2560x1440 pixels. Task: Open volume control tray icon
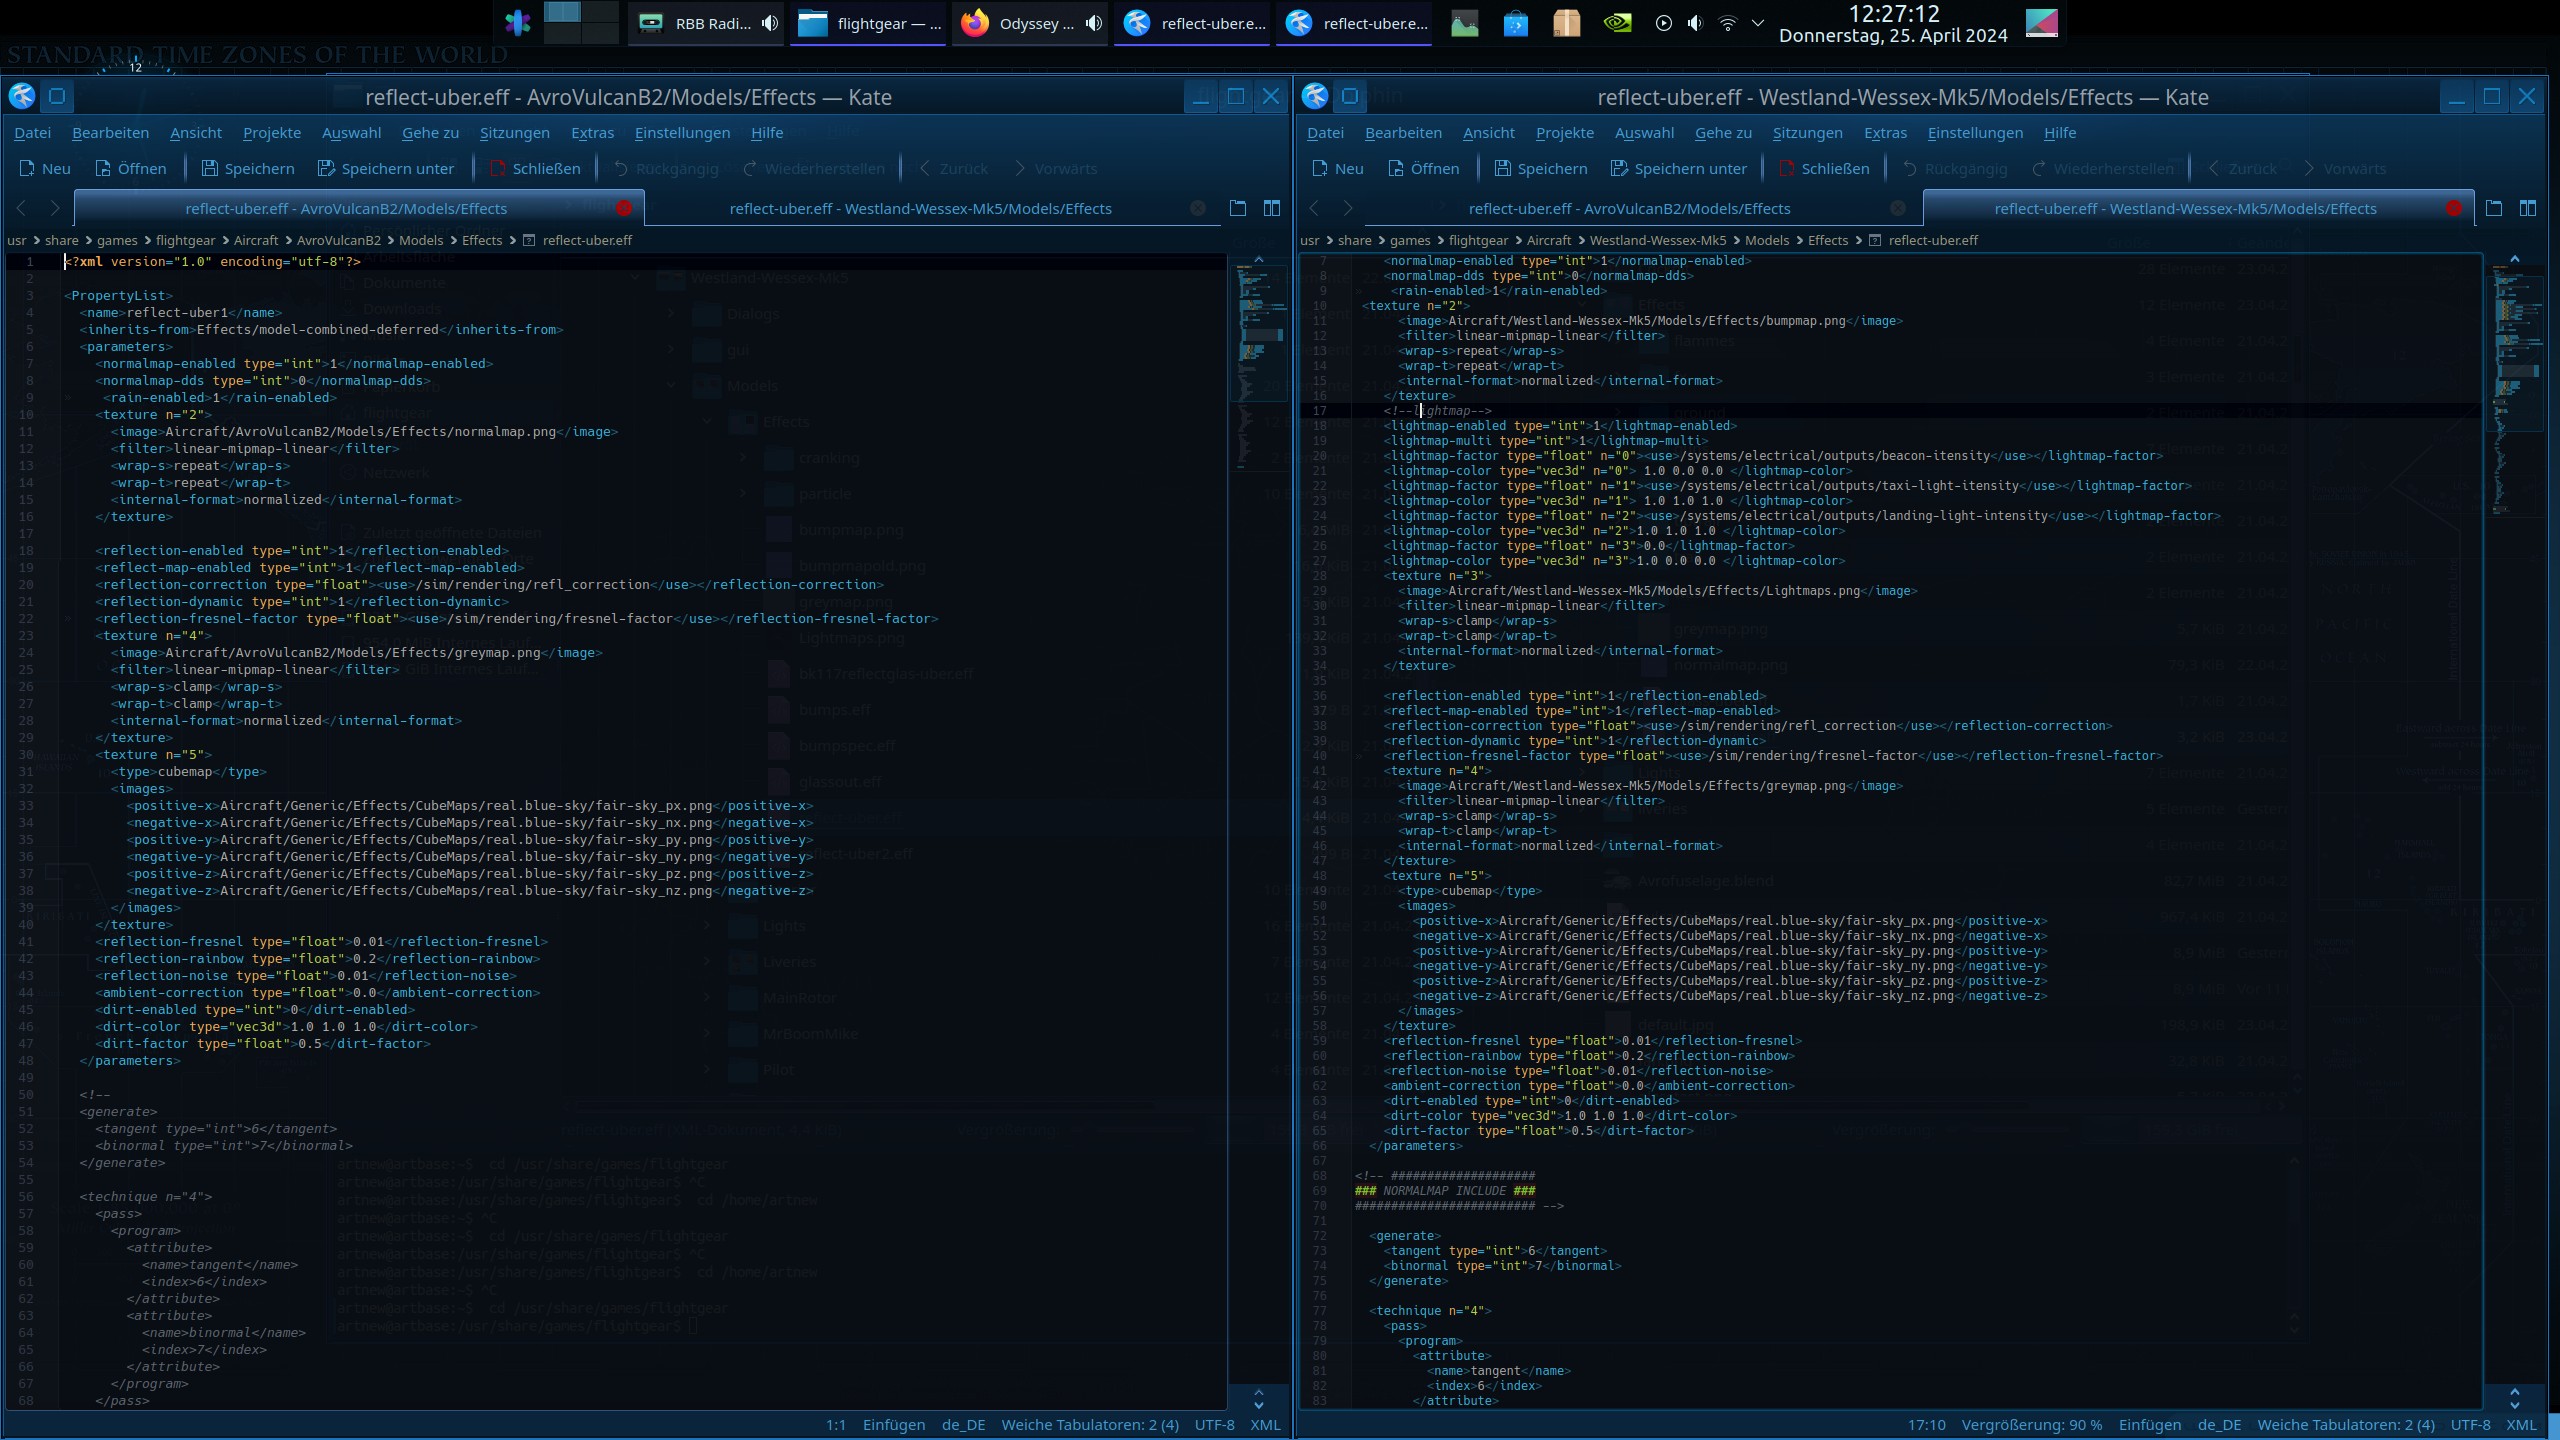pyautogui.click(x=1695, y=23)
